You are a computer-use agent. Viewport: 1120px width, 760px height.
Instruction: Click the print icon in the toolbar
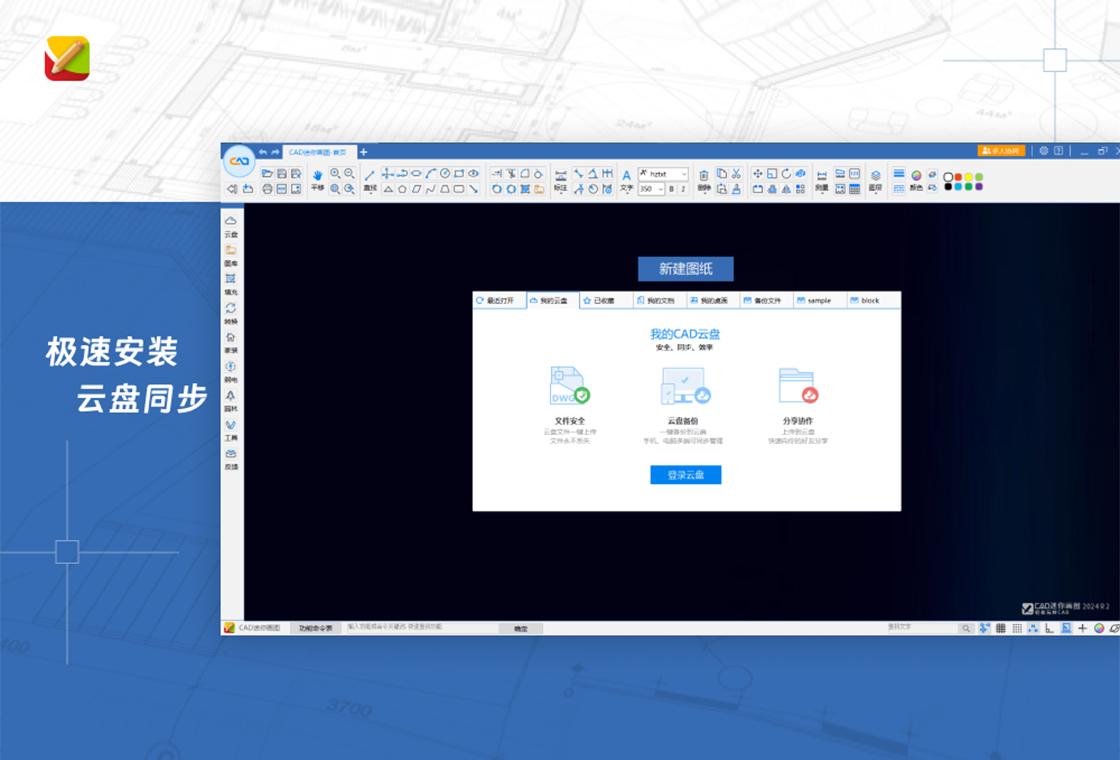click(x=267, y=189)
